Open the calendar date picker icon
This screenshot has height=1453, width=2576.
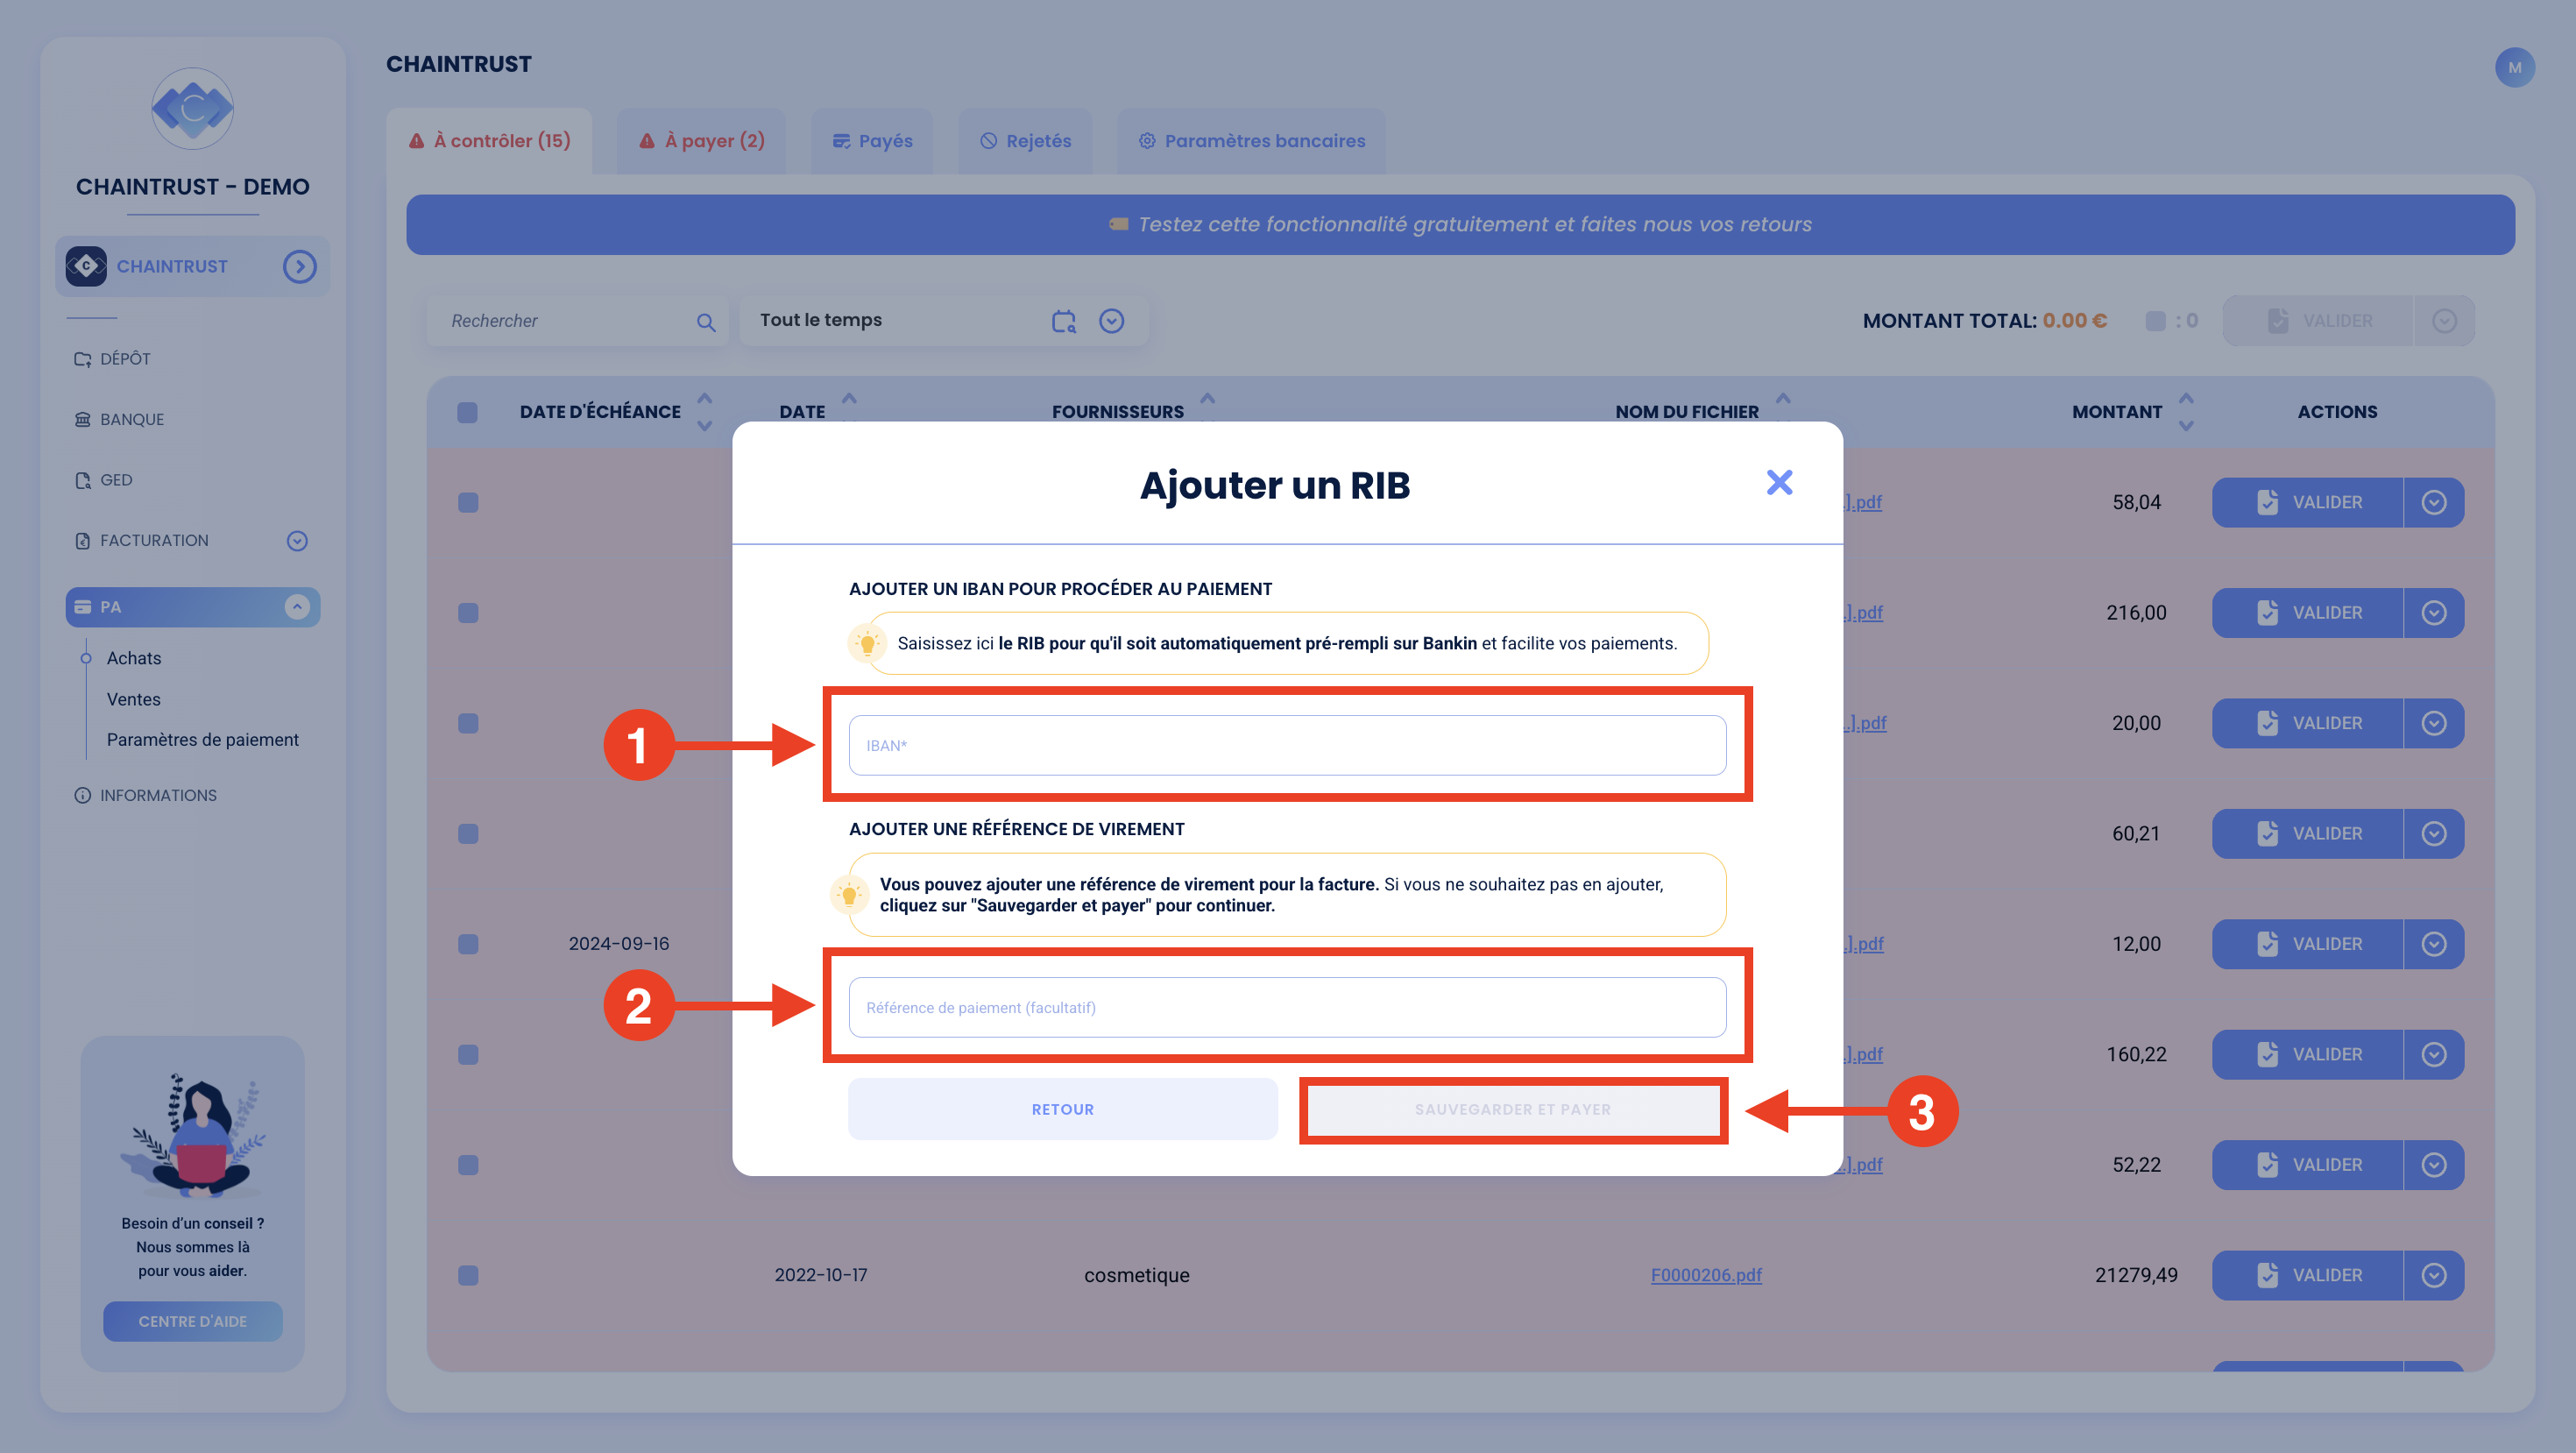1064,321
